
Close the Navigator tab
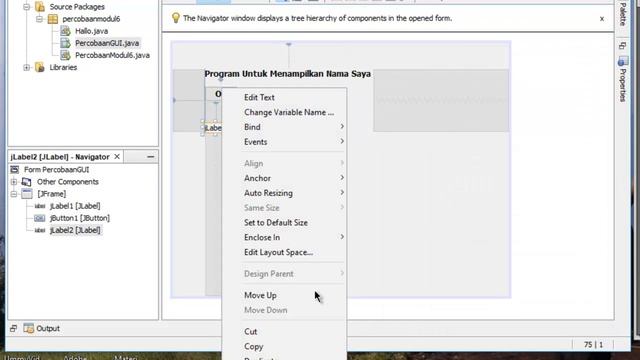117,157
